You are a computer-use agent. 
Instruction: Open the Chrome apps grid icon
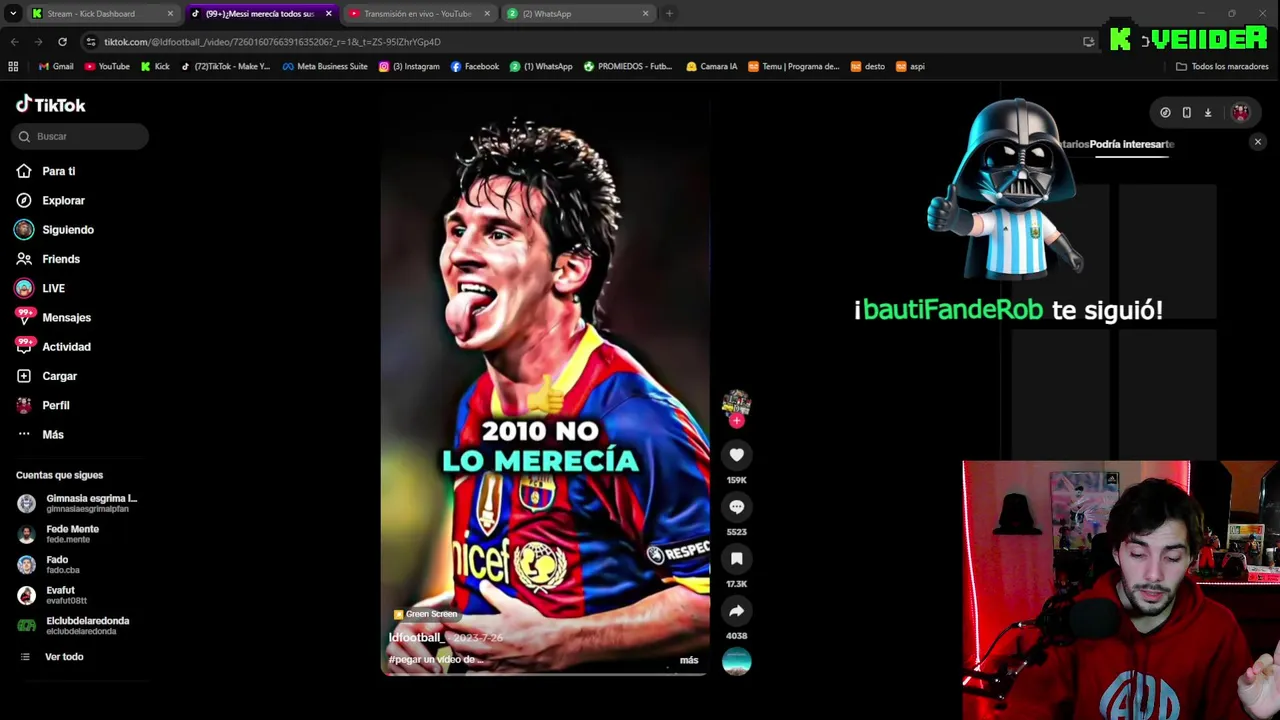(13, 67)
